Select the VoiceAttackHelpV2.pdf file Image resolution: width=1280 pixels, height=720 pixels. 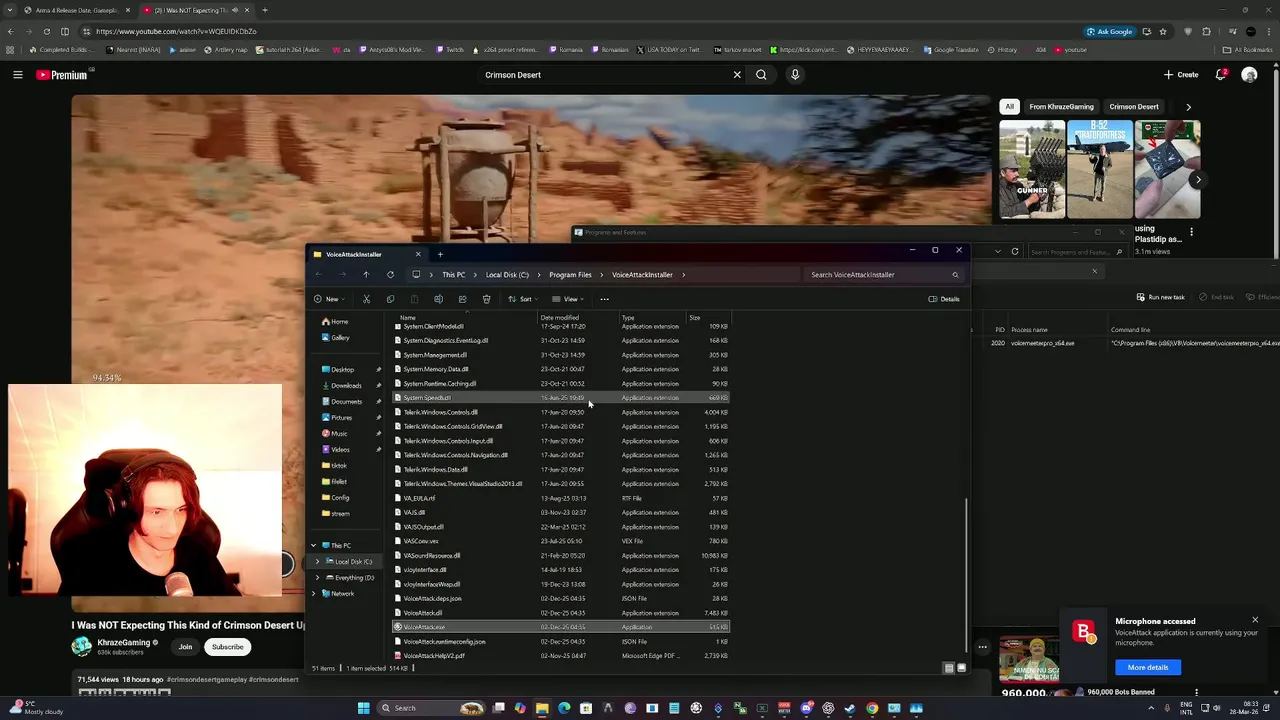561,656
